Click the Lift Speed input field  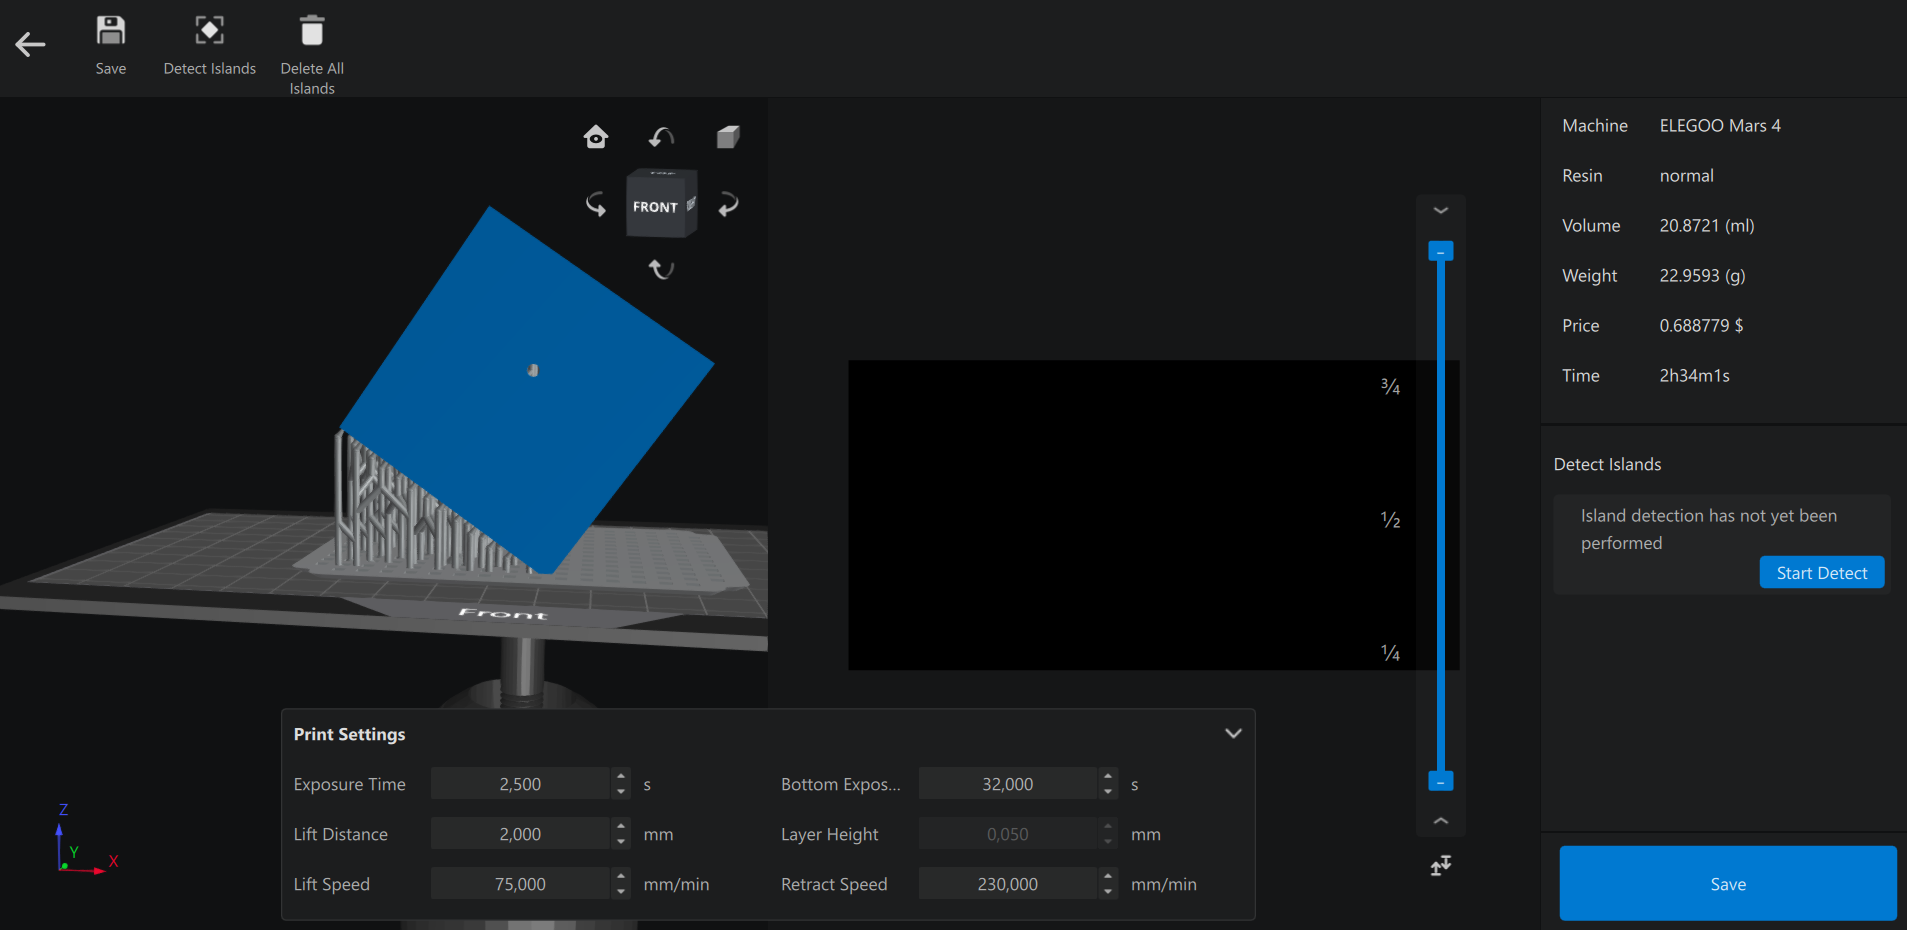click(x=520, y=884)
